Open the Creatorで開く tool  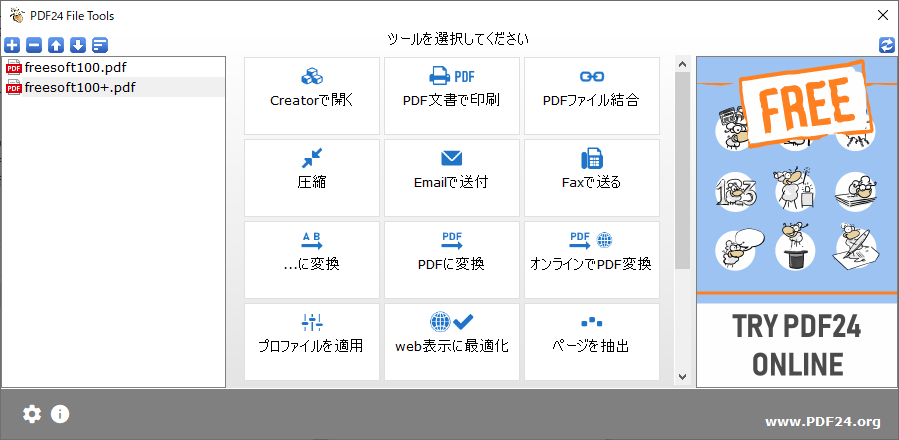[312, 96]
